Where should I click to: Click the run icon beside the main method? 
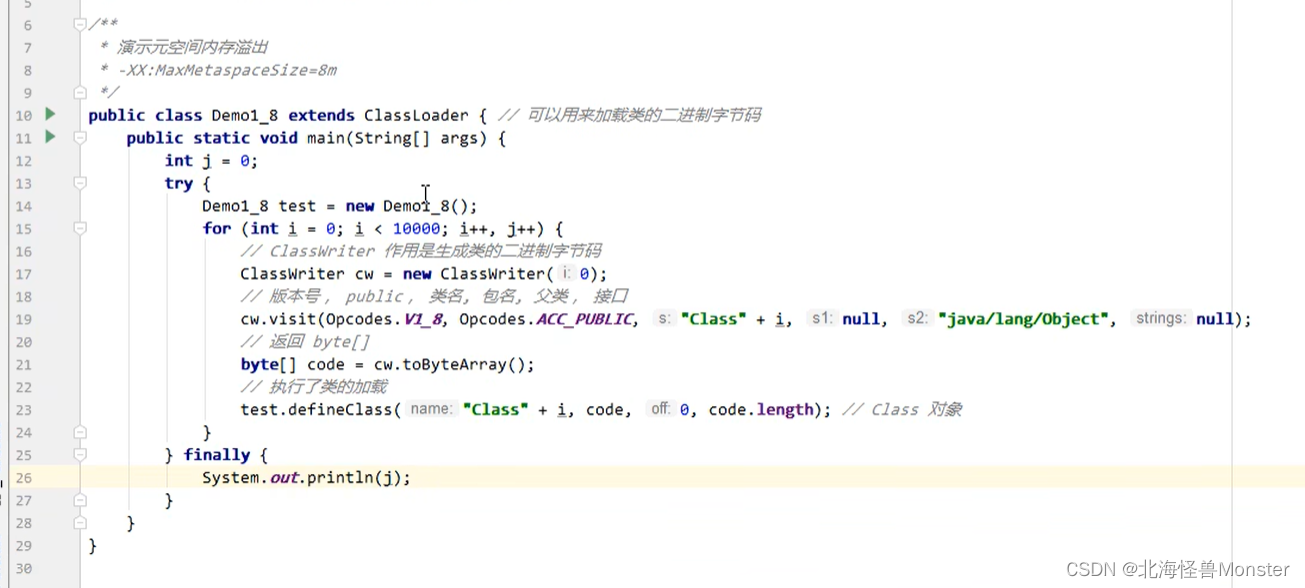tap(50, 137)
